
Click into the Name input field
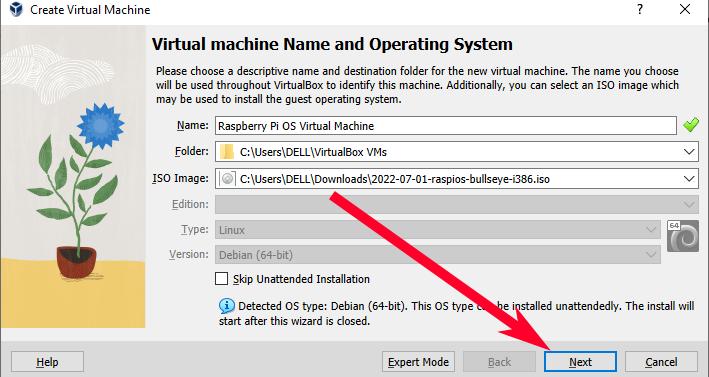(x=446, y=126)
